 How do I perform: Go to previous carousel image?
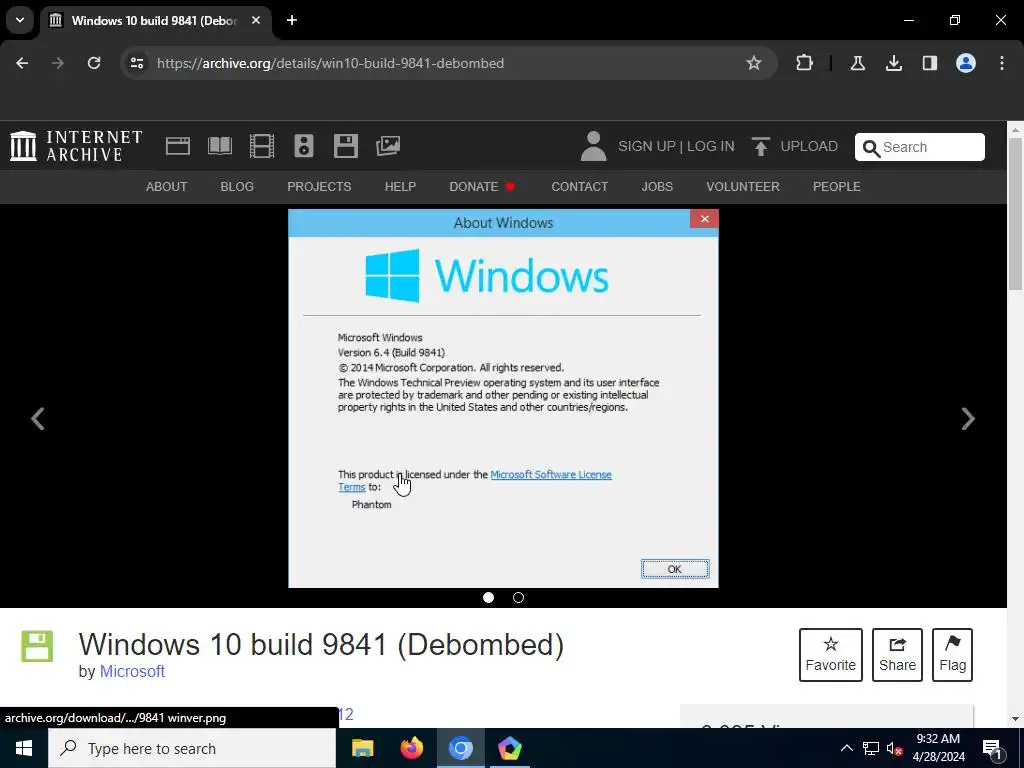tap(38, 419)
